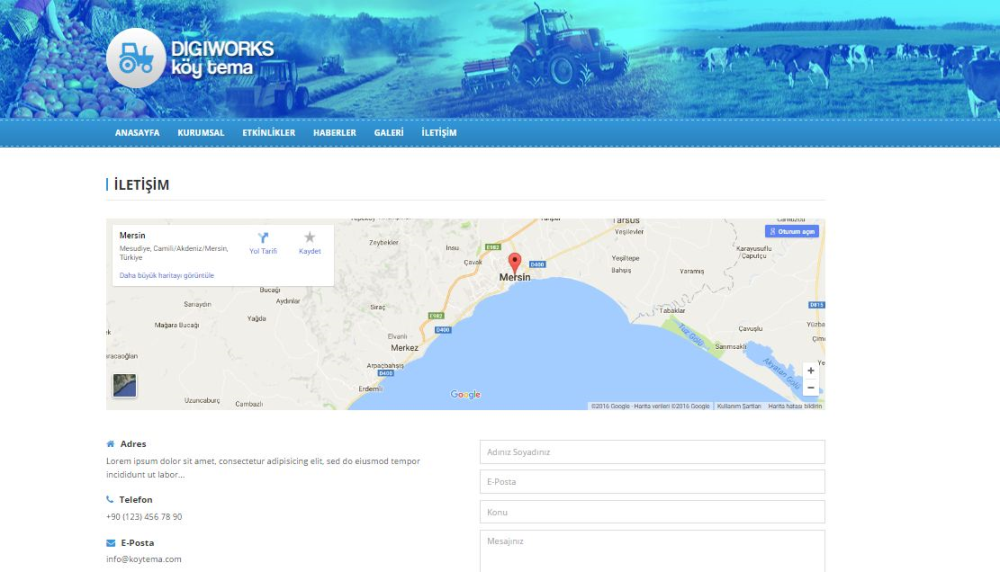The width and height of the screenshot is (1000, 572).
Task: Click the Yol Tarifi directions icon
Action: (x=263, y=238)
